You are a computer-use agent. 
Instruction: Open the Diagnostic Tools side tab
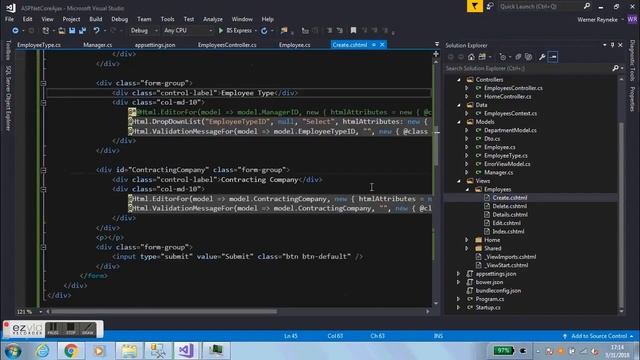632,60
